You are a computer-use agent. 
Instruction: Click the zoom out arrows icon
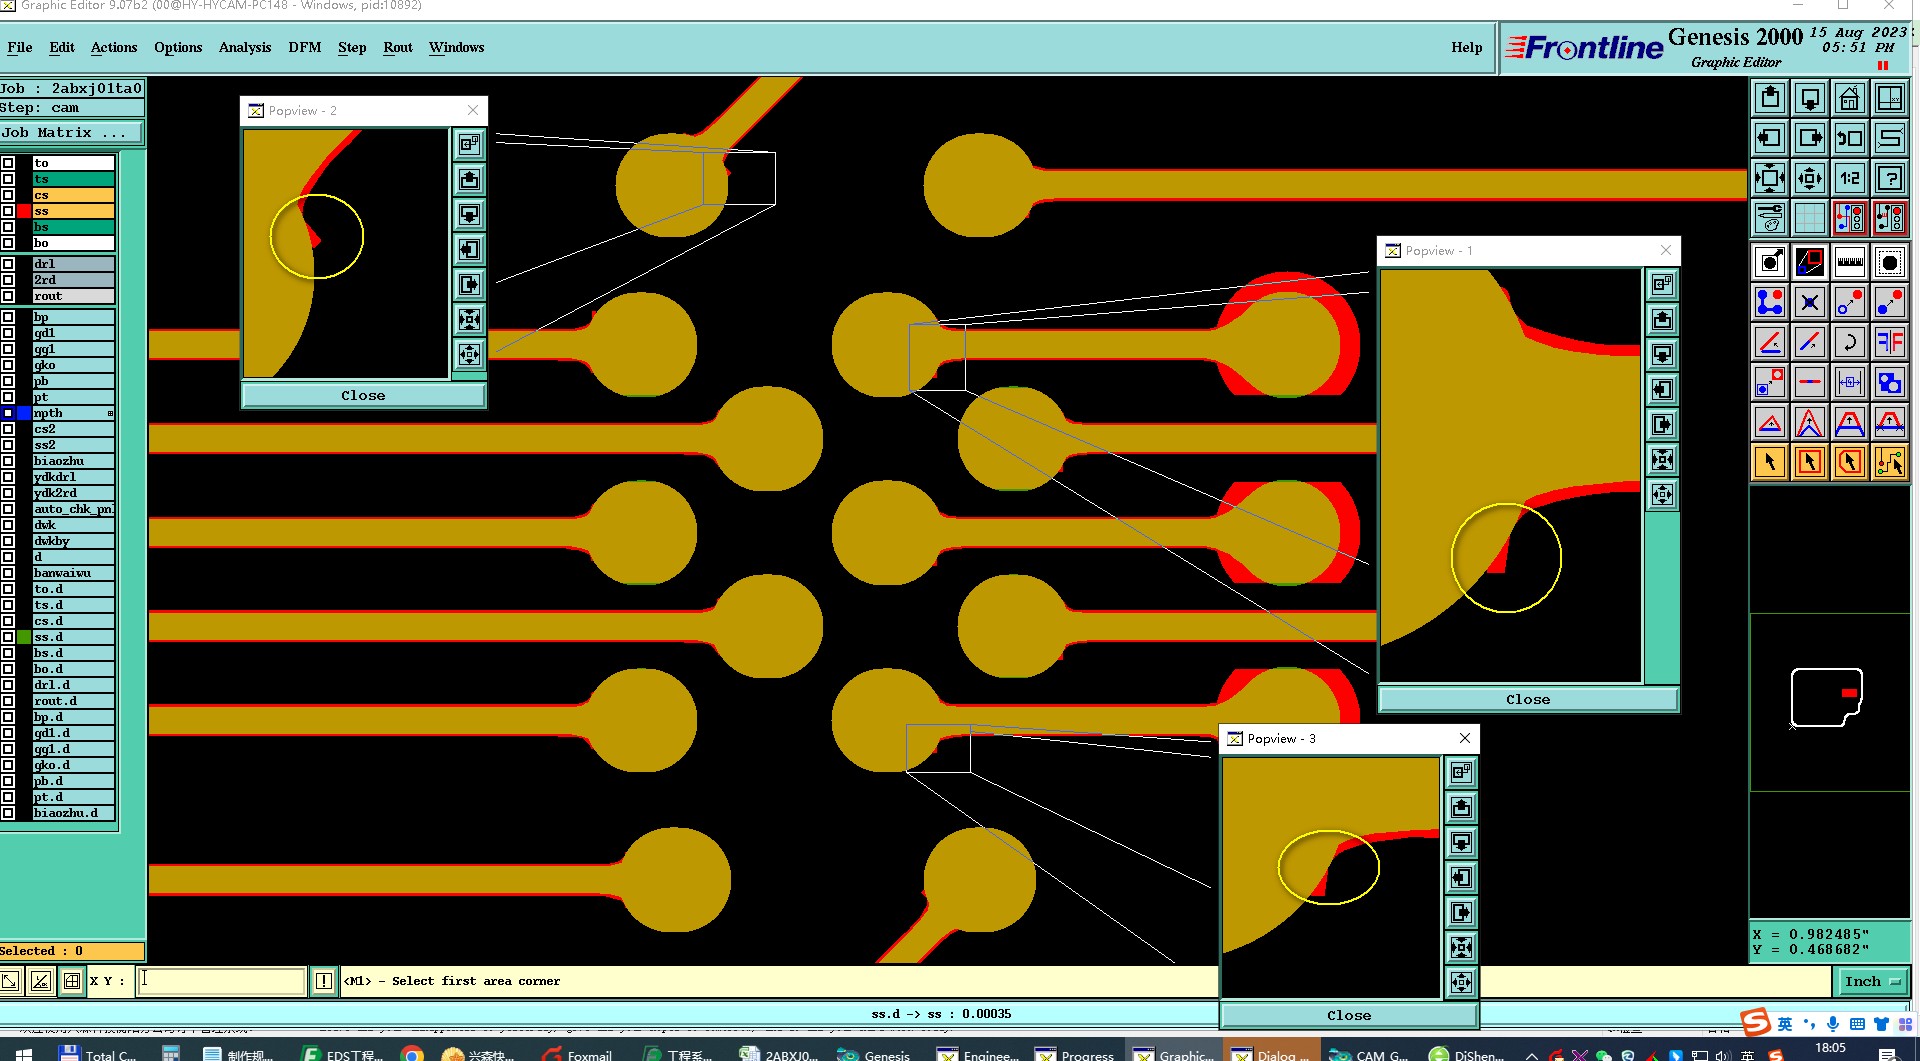[x=1810, y=178]
